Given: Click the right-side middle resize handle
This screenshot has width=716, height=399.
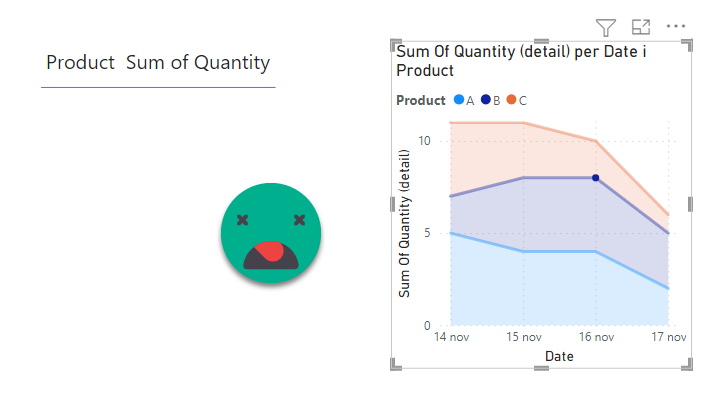Looking at the screenshot, I should pyautogui.click(x=690, y=205).
